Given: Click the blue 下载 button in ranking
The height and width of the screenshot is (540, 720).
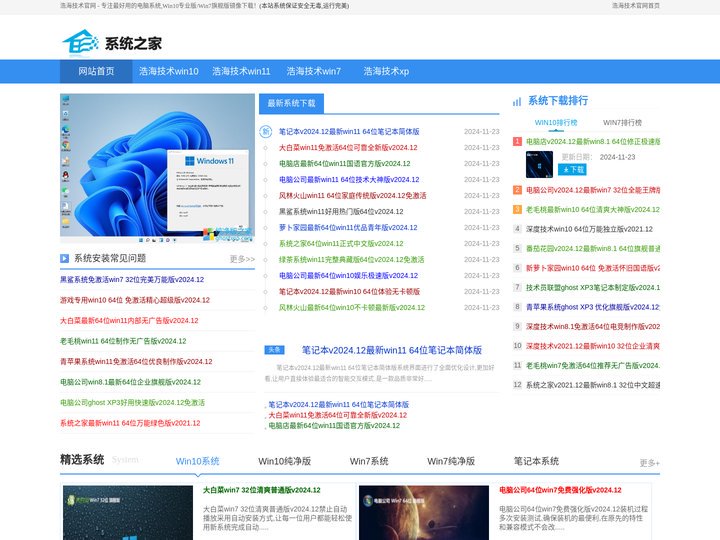Looking at the screenshot, I should tap(572, 169).
